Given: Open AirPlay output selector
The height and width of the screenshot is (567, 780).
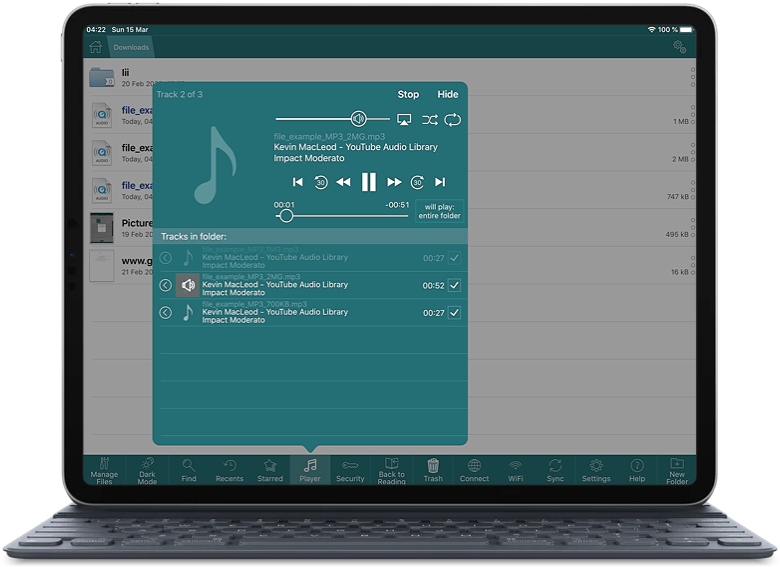Looking at the screenshot, I should tap(404, 120).
